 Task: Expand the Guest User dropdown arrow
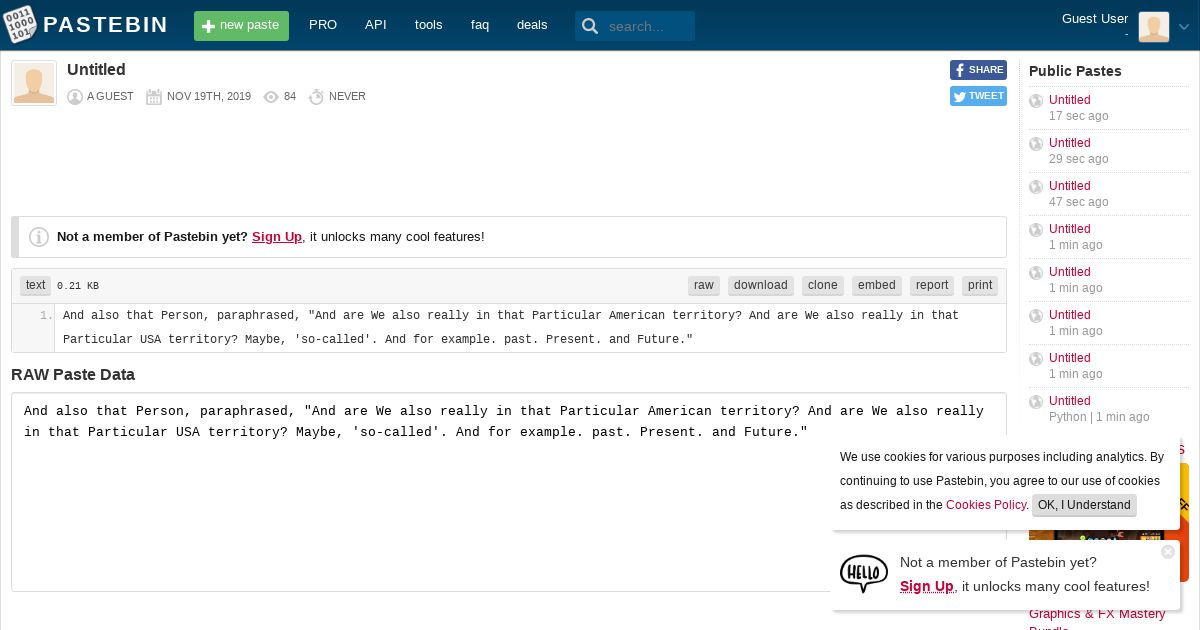1184,27
